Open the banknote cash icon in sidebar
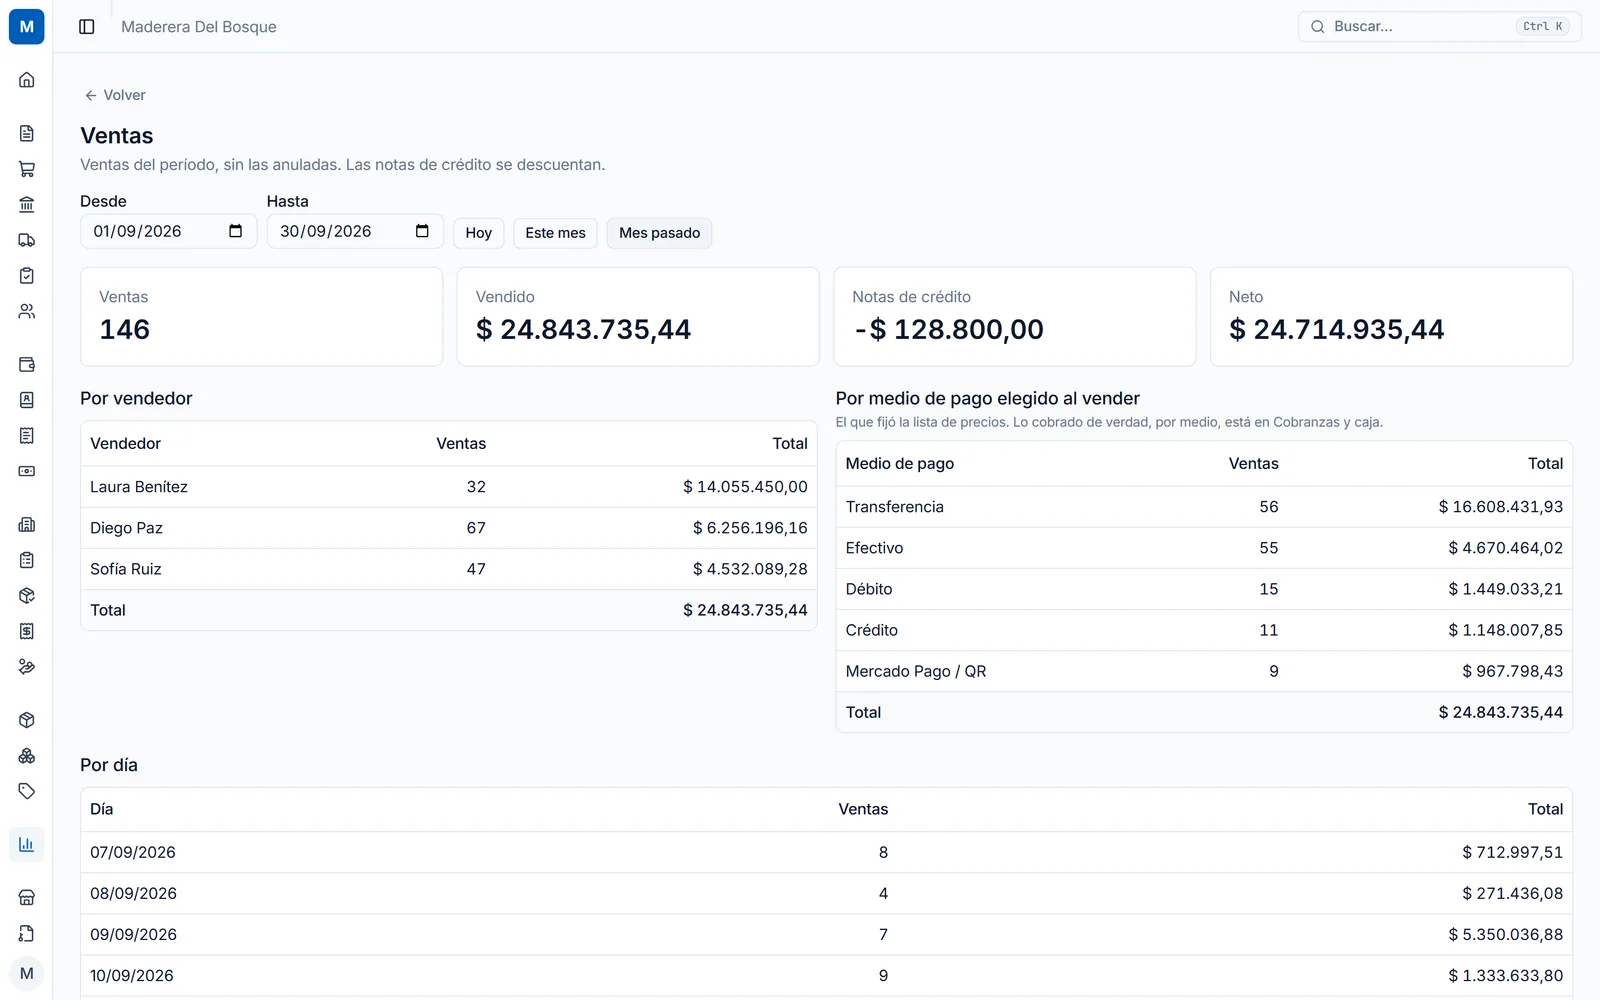 (x=27, y=471)
